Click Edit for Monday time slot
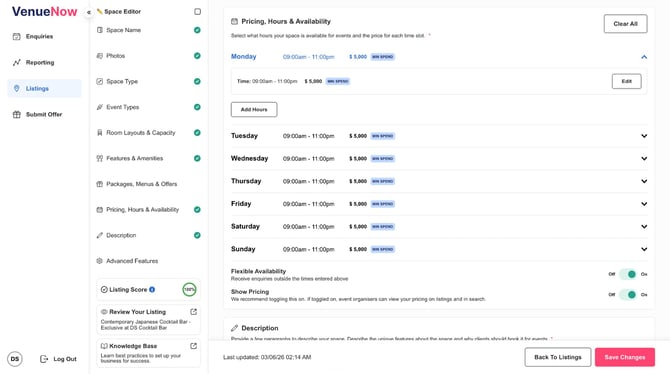670x374 pixels. point(626,81)
